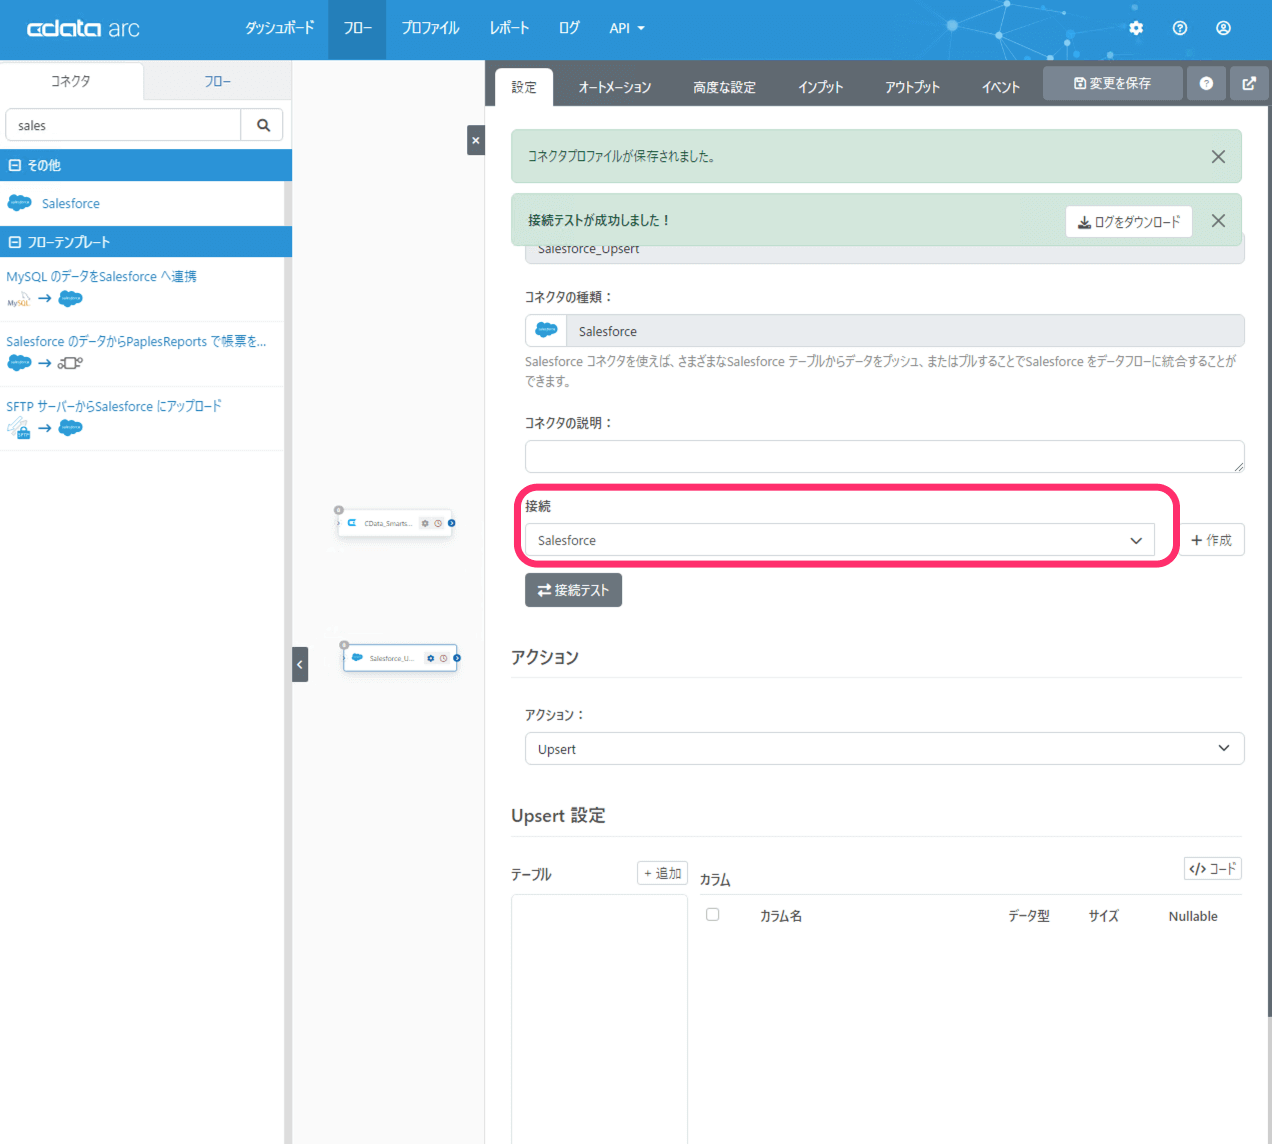Click the + 追加 table button

662,873
